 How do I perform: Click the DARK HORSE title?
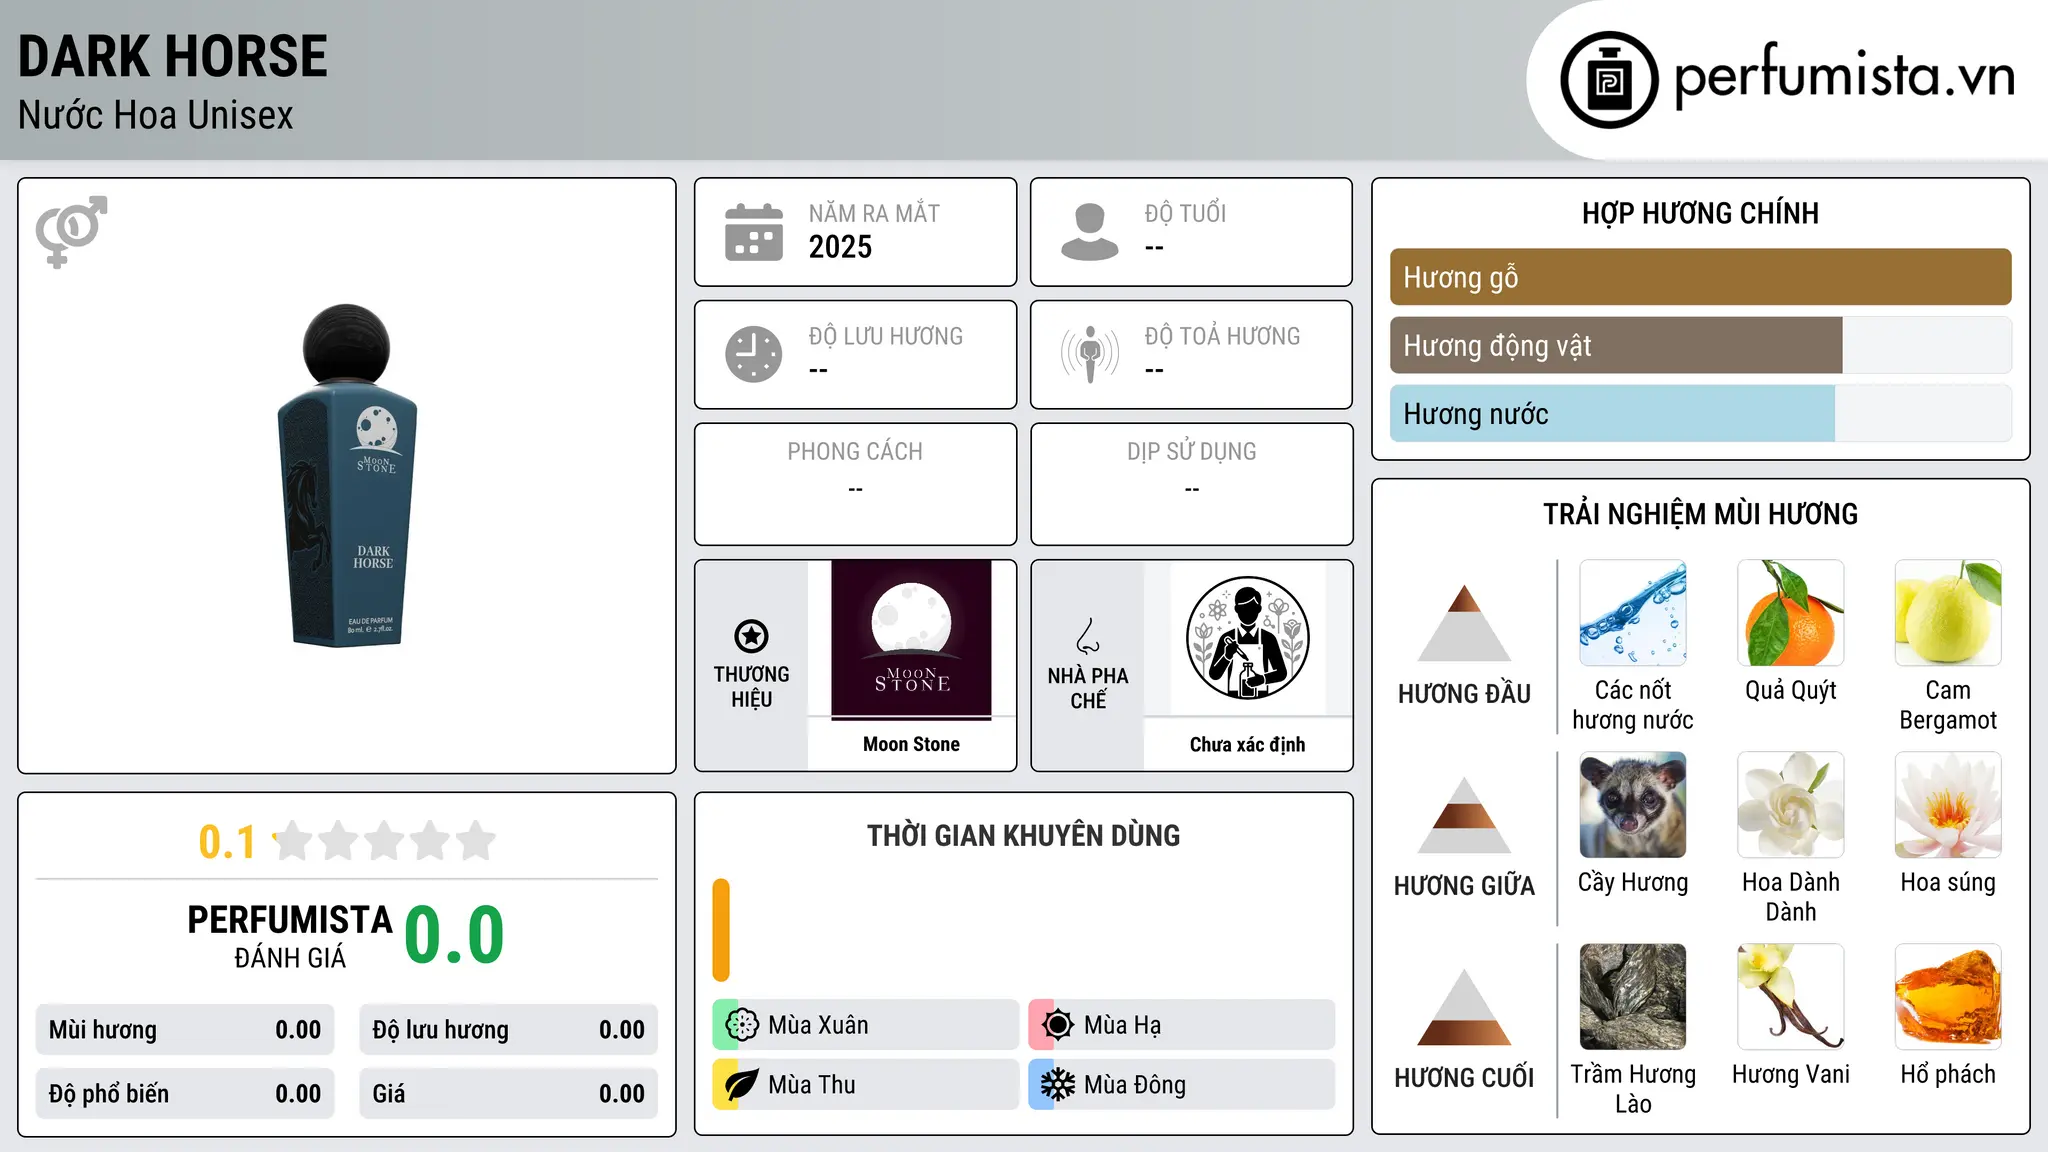point(173,56)
